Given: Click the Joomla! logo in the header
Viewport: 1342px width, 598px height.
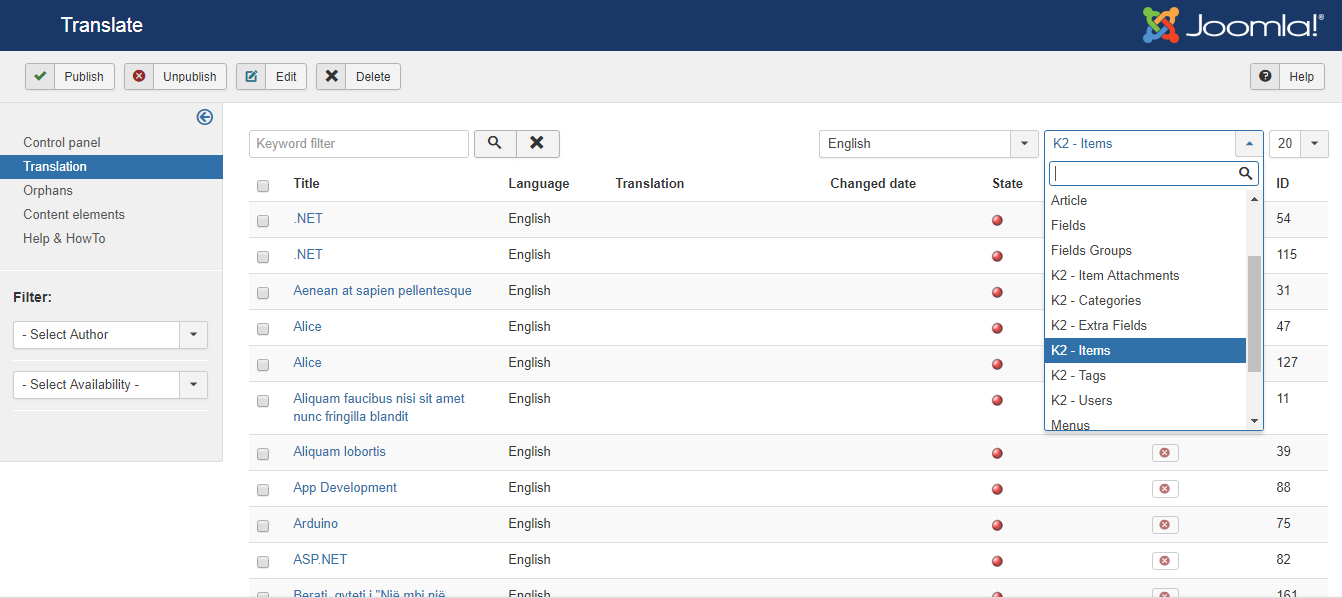Looking at the screenshot, I should tap(1233, 25).
